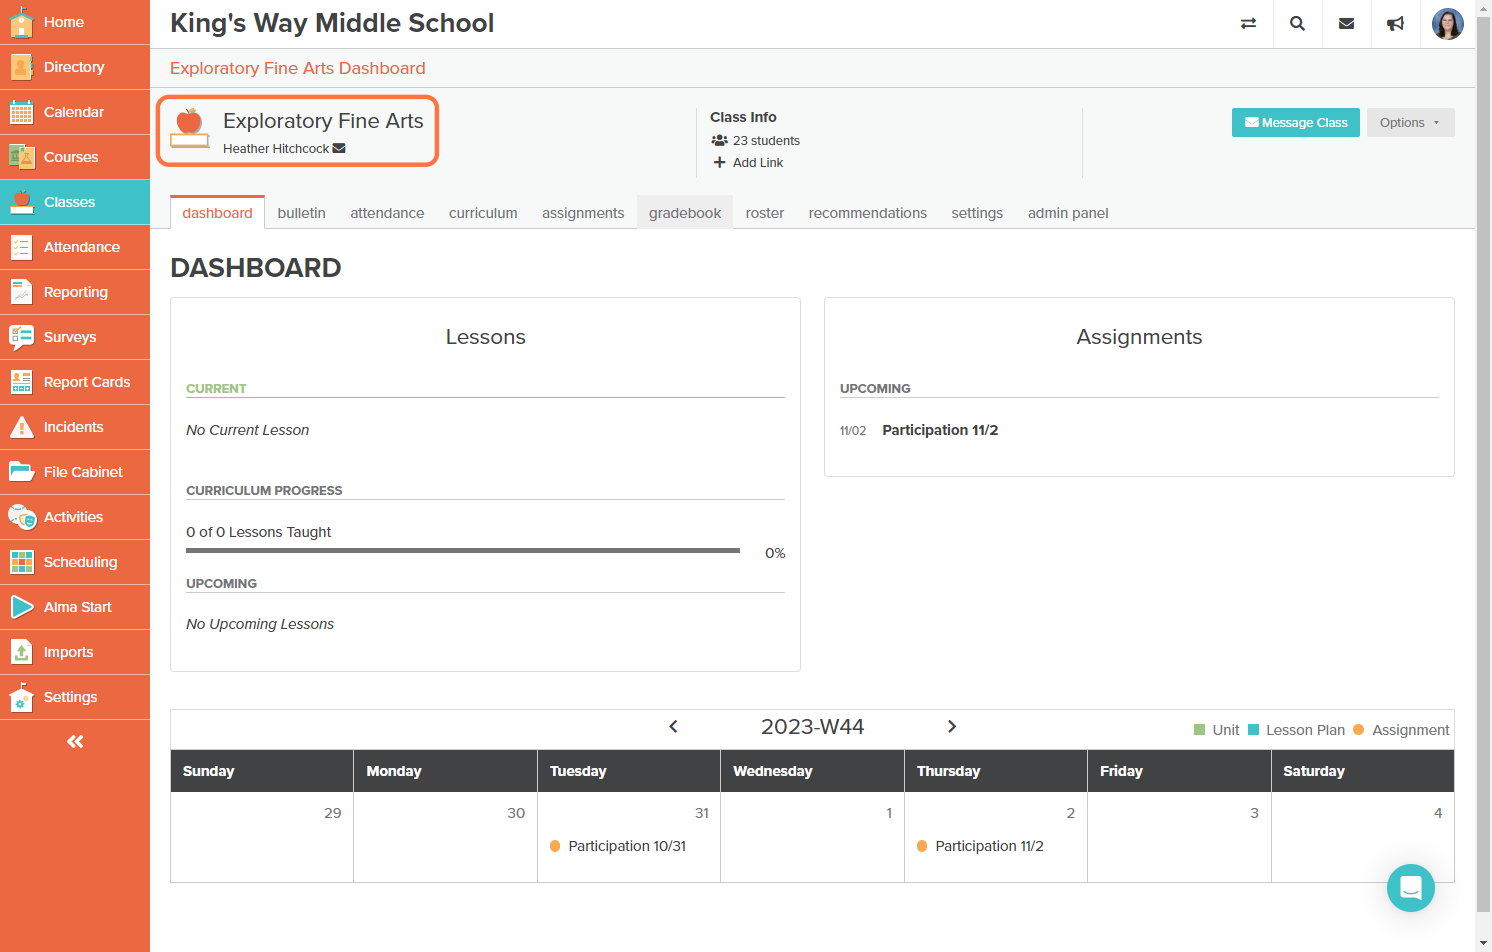Click the Message Class button
Viewport: 1492px width, 952px height.
point(1296,123)
